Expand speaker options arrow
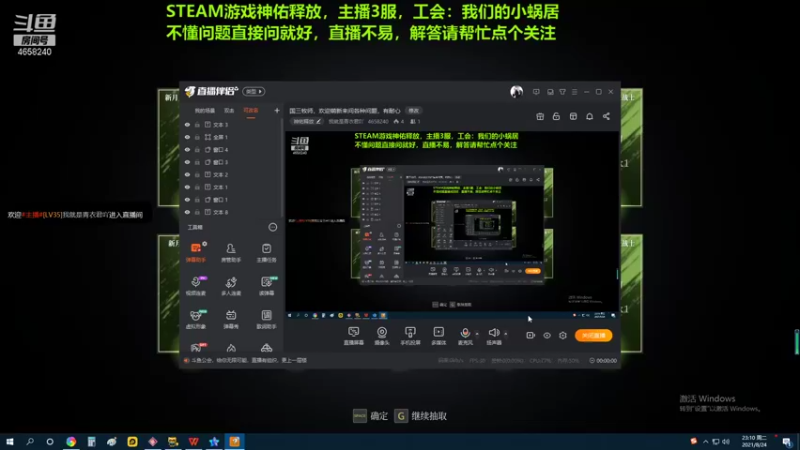This screenshot has height=450, width=800. pyautogui.click(x=506, y=334)
